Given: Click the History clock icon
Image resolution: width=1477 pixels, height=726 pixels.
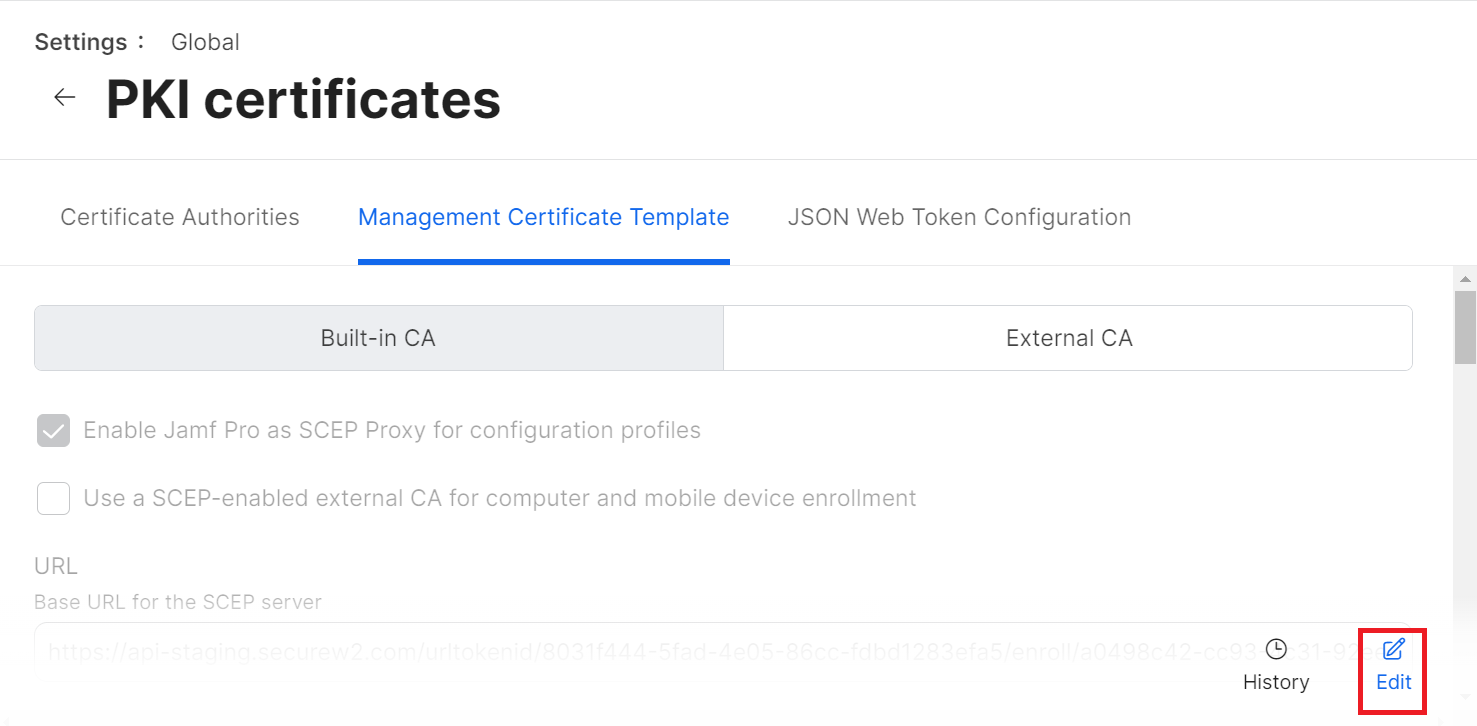Looking at the screenshot, I should pyautogui.click(x=1276, y=650).
